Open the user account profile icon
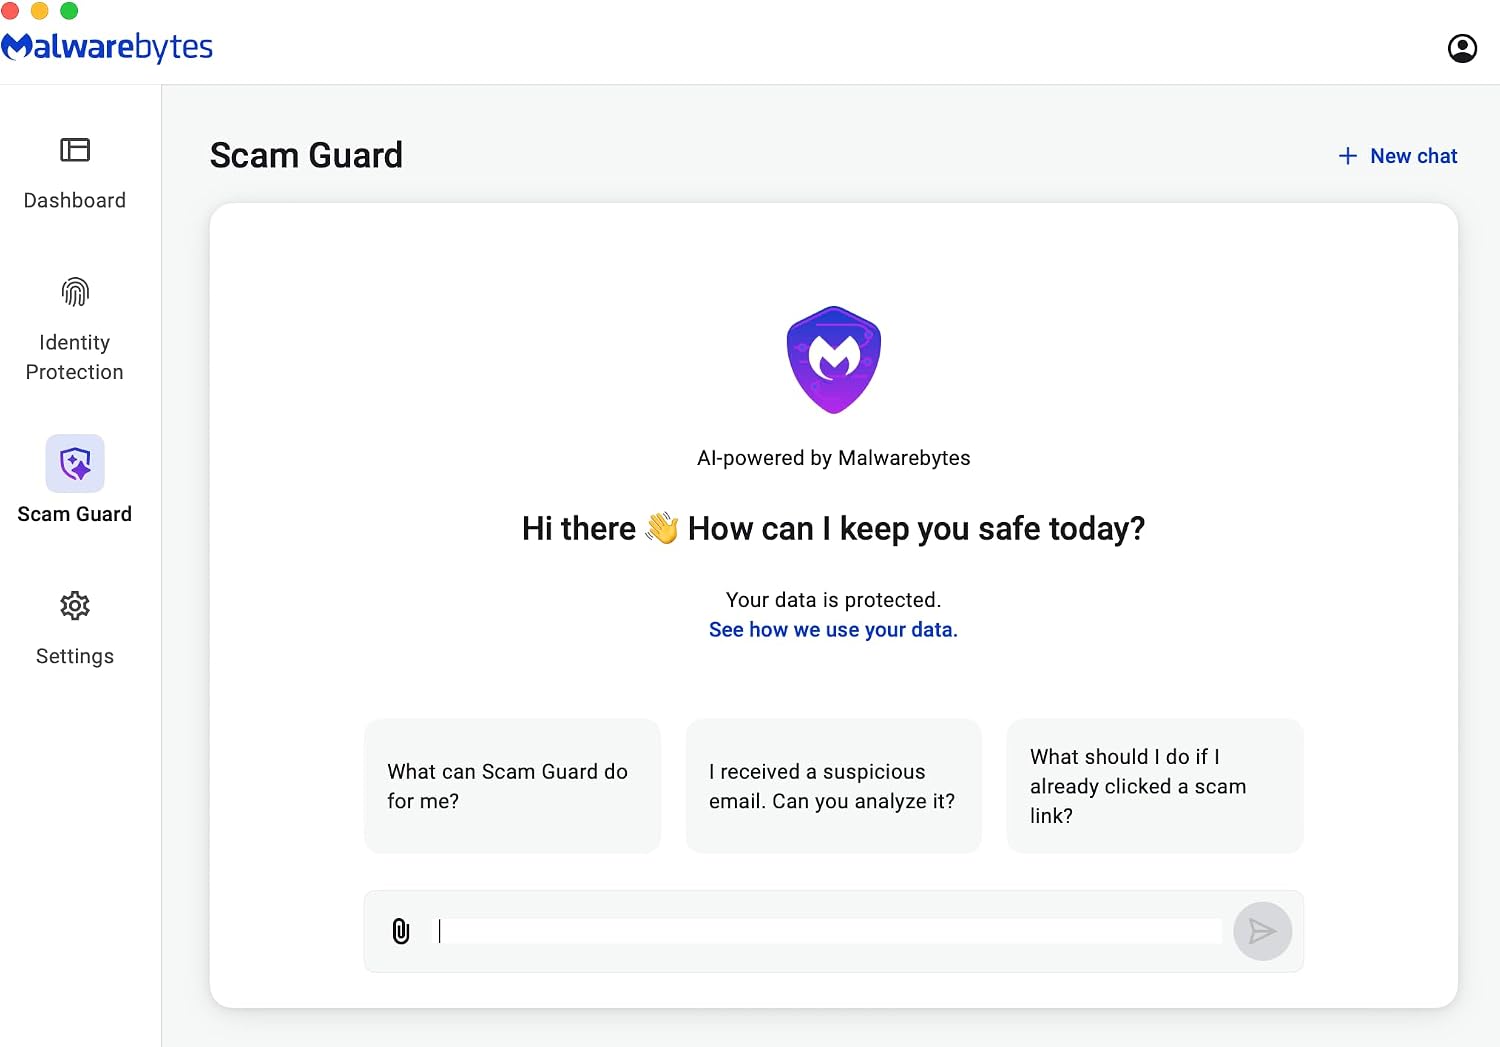The image size is (1500, 1047). tap(1462, 48)
